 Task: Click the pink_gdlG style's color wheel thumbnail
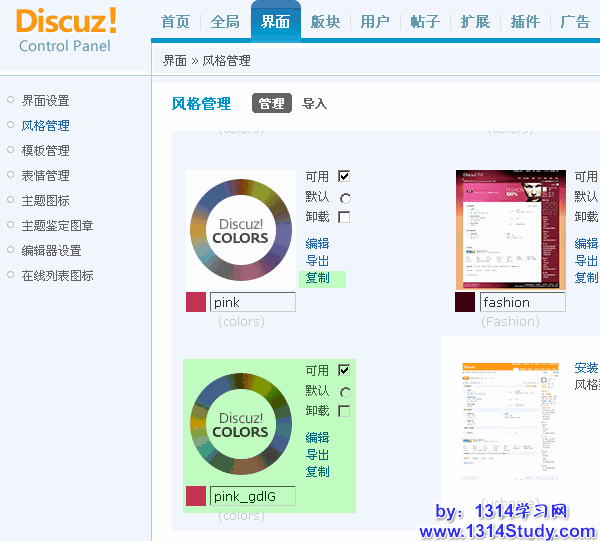click(x=240, y=422)
